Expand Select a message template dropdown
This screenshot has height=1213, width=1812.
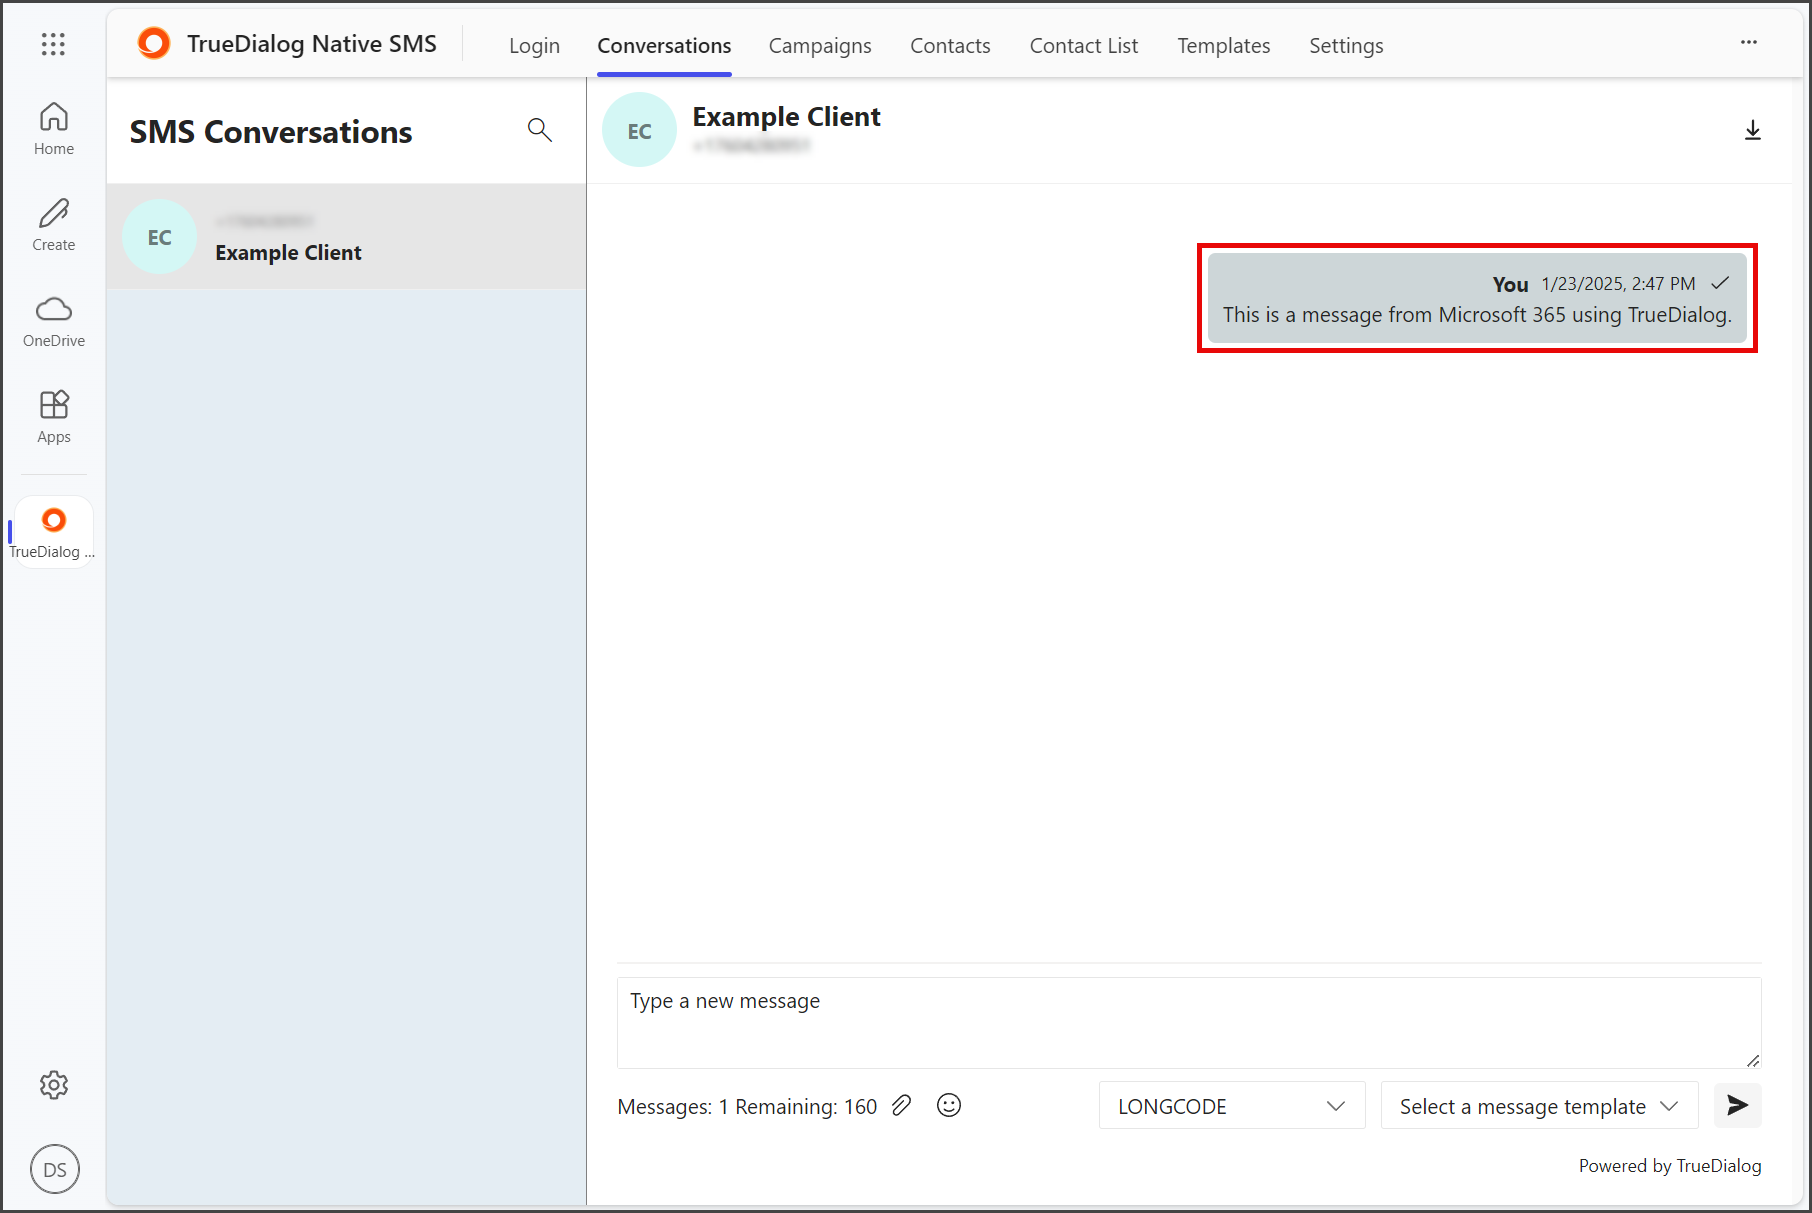click(x=1540, y=1106)
